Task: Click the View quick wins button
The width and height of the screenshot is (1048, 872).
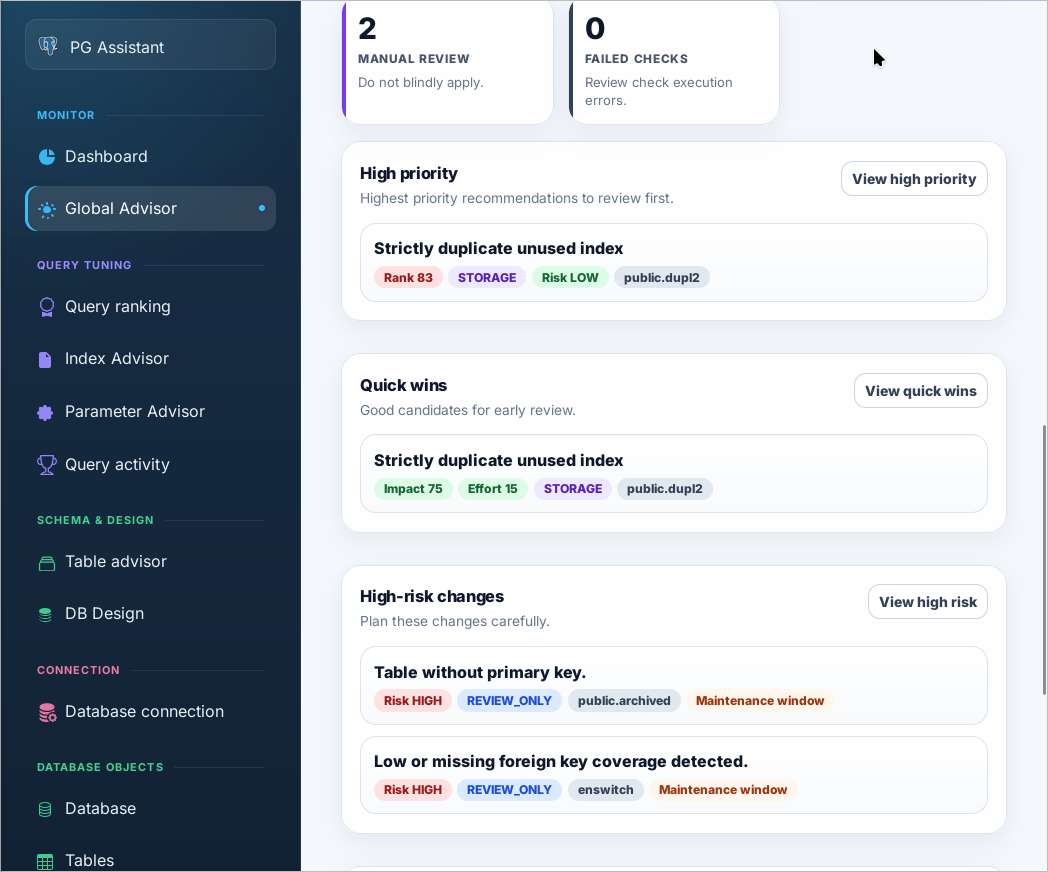Action: [x=920, y=390]
